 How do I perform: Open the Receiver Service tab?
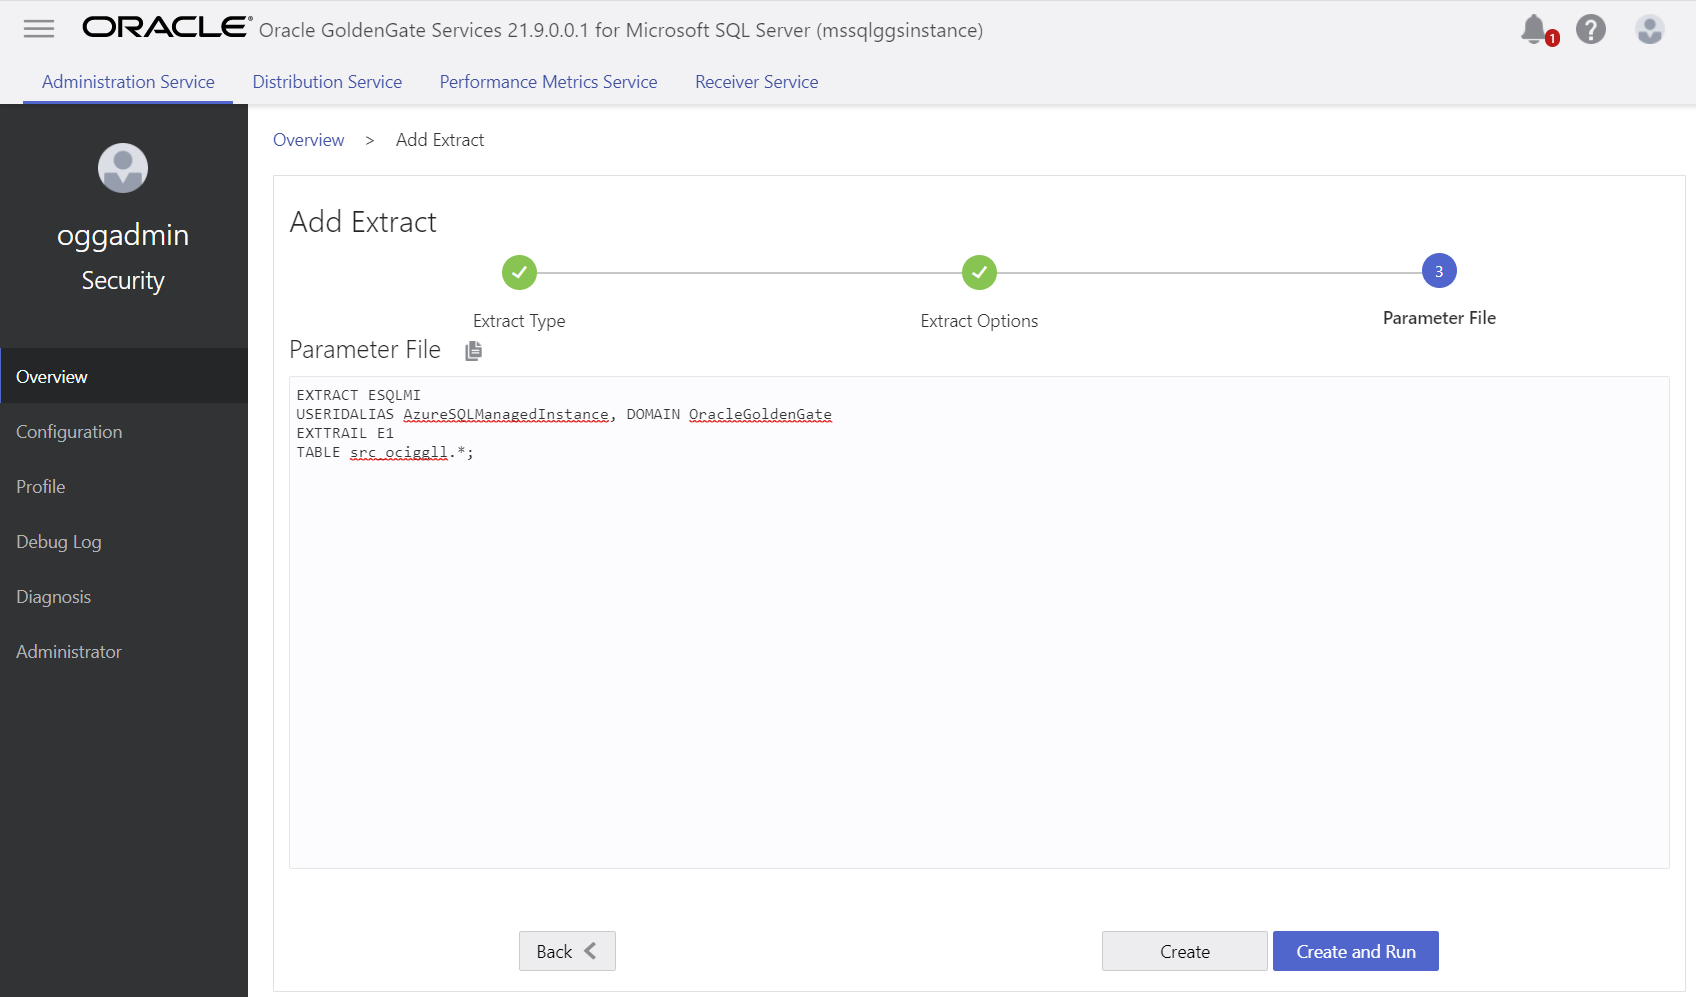click(756, 81)
